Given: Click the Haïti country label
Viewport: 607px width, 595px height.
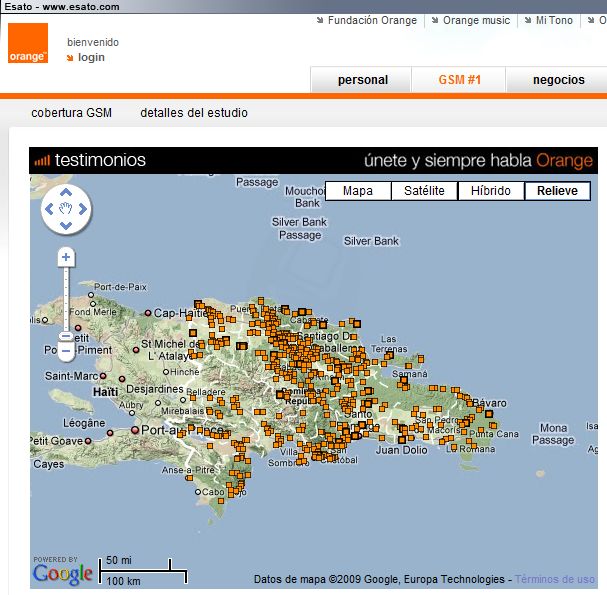Looking at the screenshot, I should pos(105,392).
